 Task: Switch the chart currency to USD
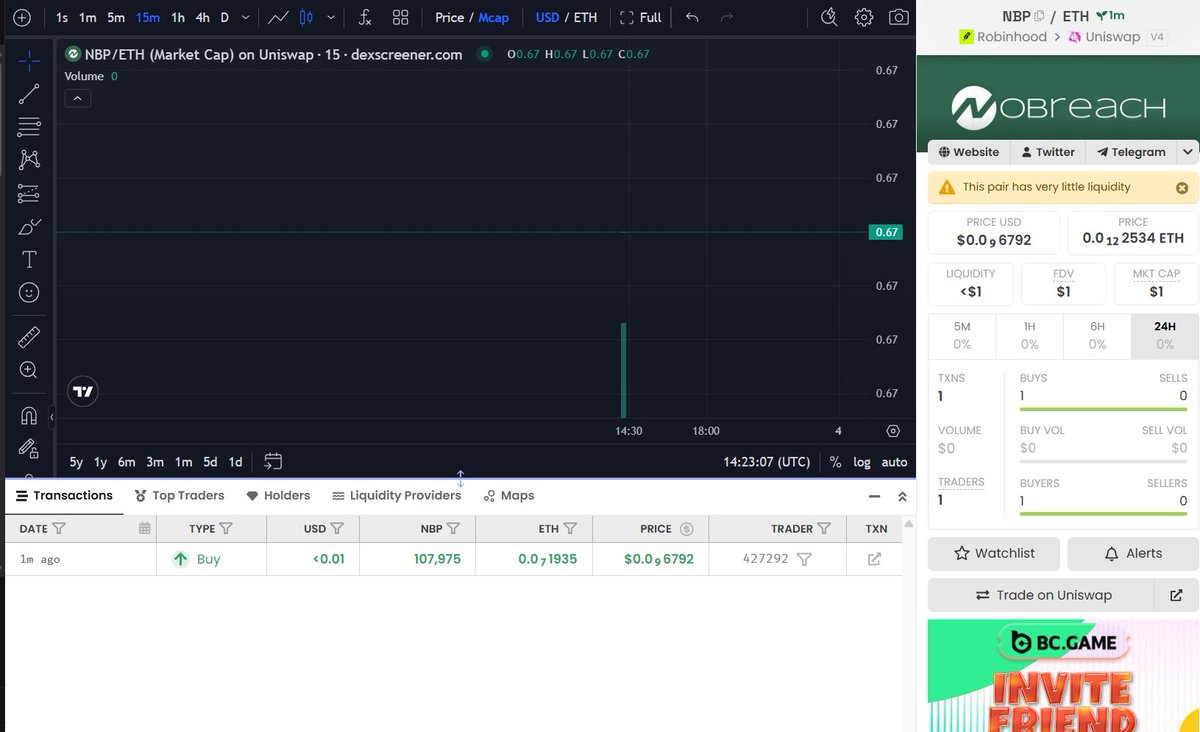coord(547,17)
